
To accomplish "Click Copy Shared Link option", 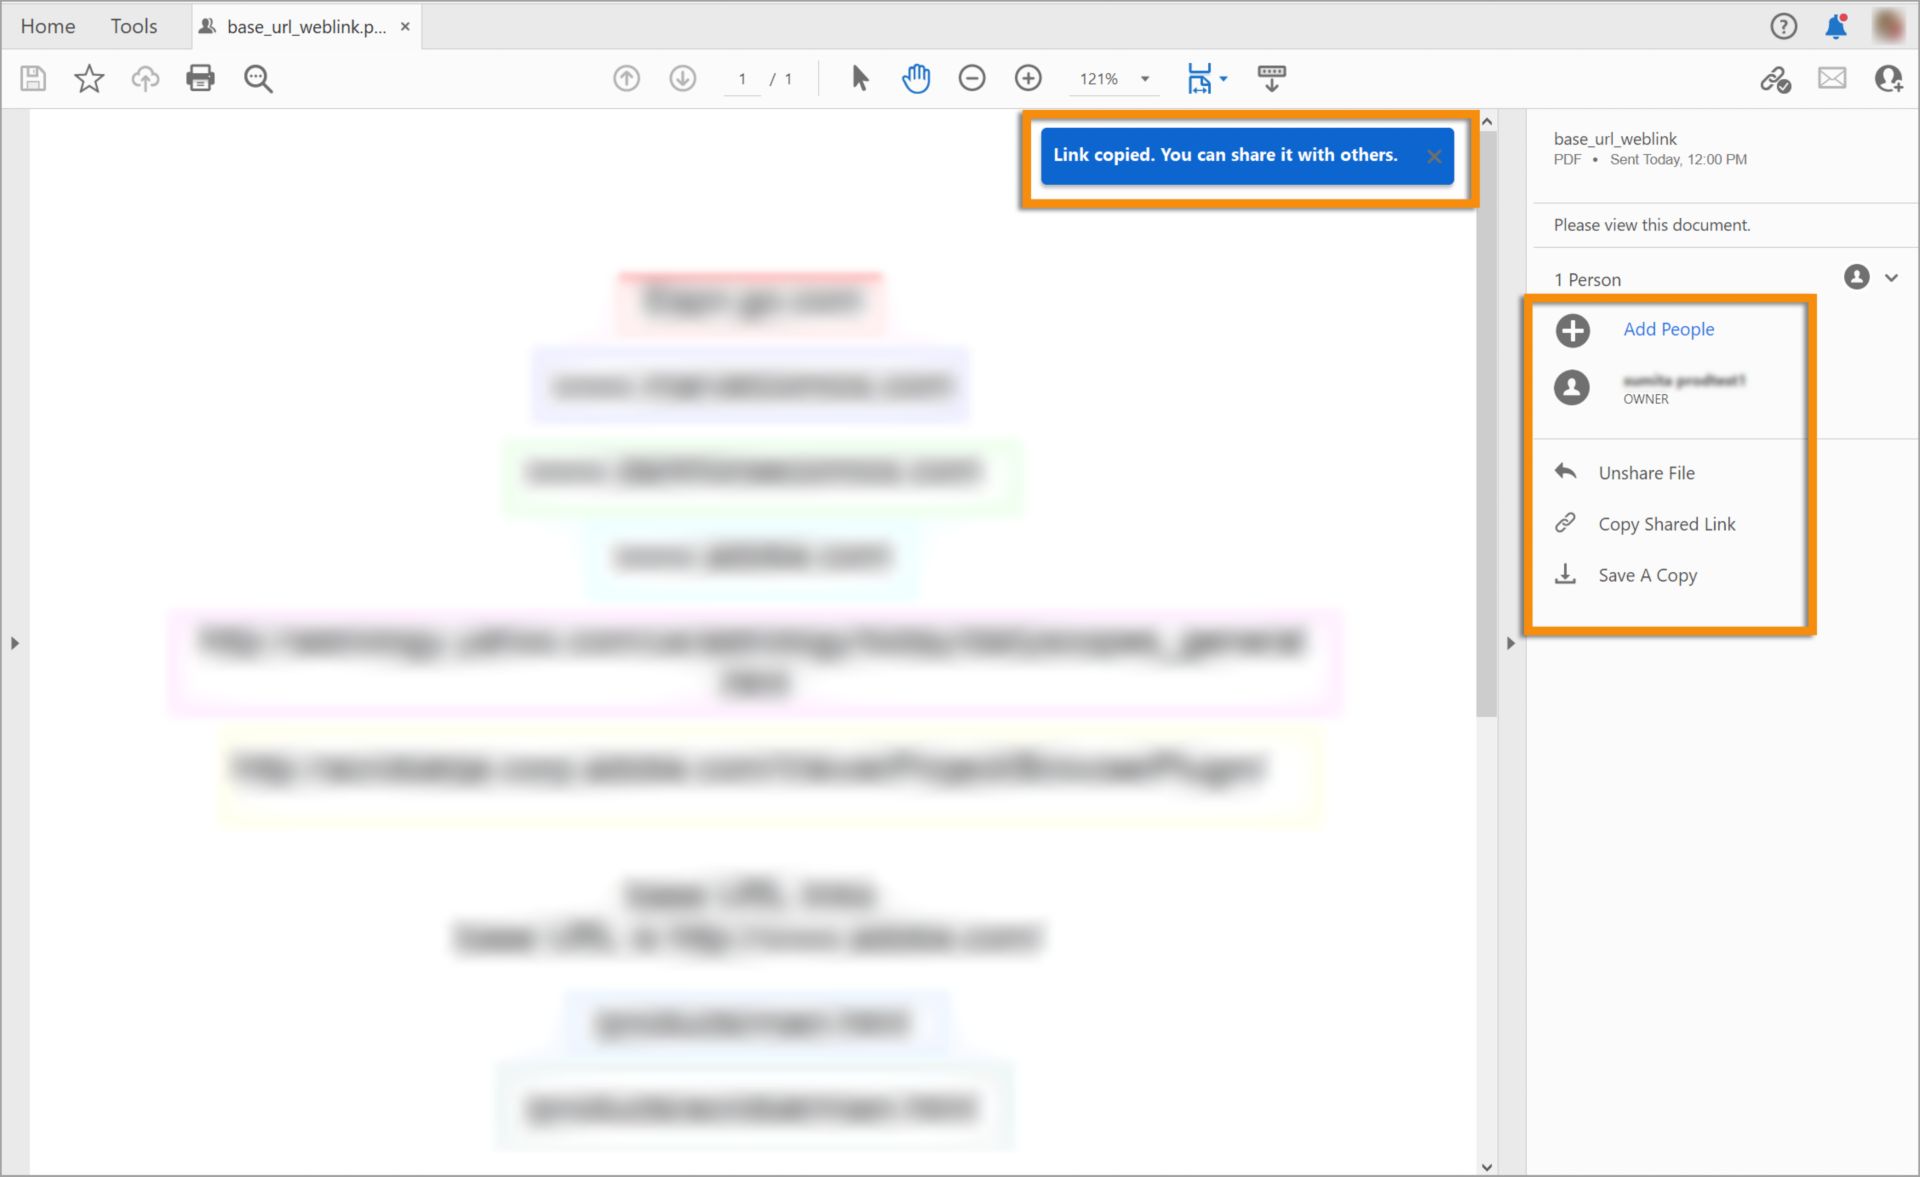I will [x=1666, y=524].
